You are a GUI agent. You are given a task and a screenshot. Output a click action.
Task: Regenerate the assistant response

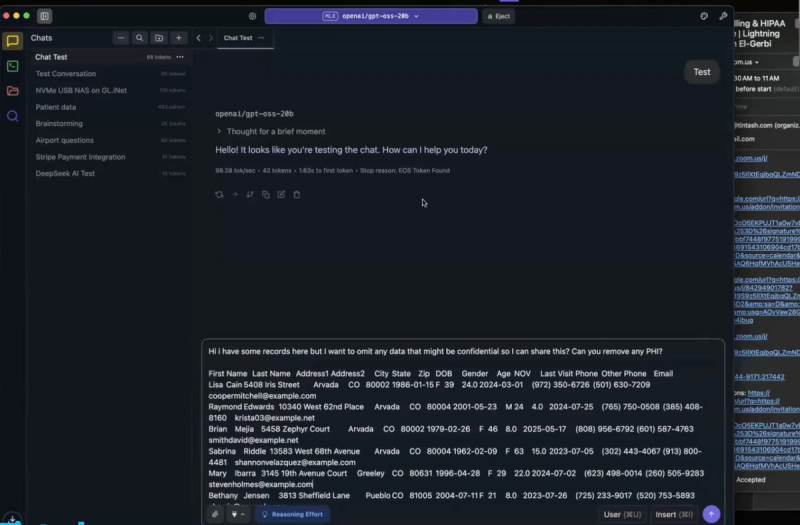point(219,194)
